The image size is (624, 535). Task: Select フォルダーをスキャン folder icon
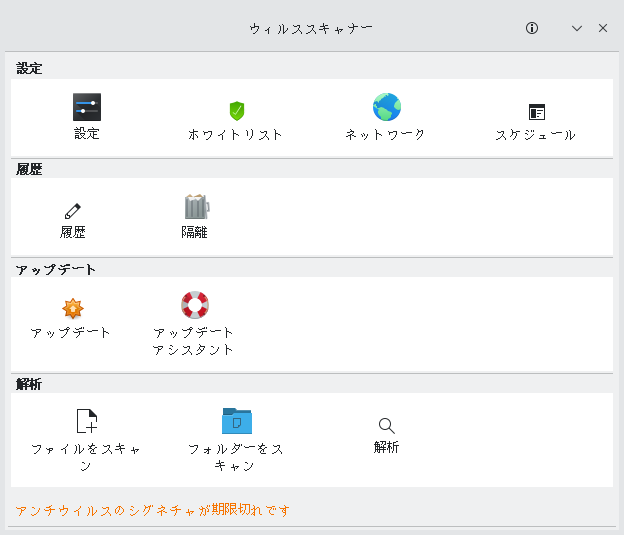click(x=237, y=421)
